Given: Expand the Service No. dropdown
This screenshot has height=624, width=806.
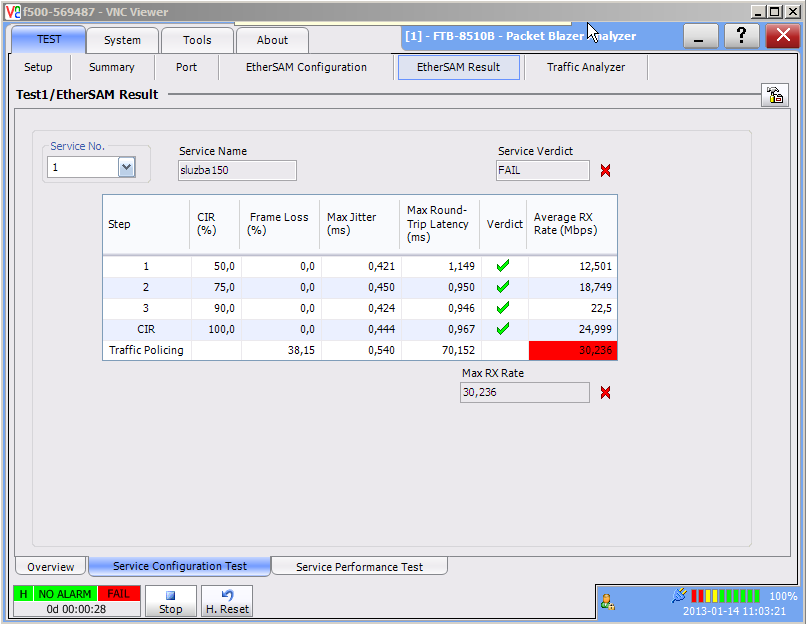Looking at the screenshot, I should coord(126,167).
